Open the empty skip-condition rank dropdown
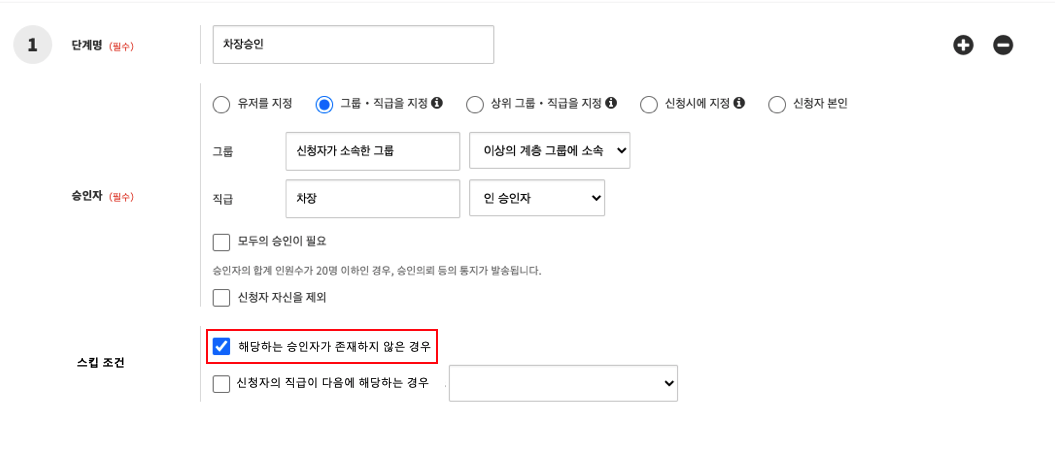This screenshot has width=1055, height=449. pyautogui.click(x=563, y=383)
